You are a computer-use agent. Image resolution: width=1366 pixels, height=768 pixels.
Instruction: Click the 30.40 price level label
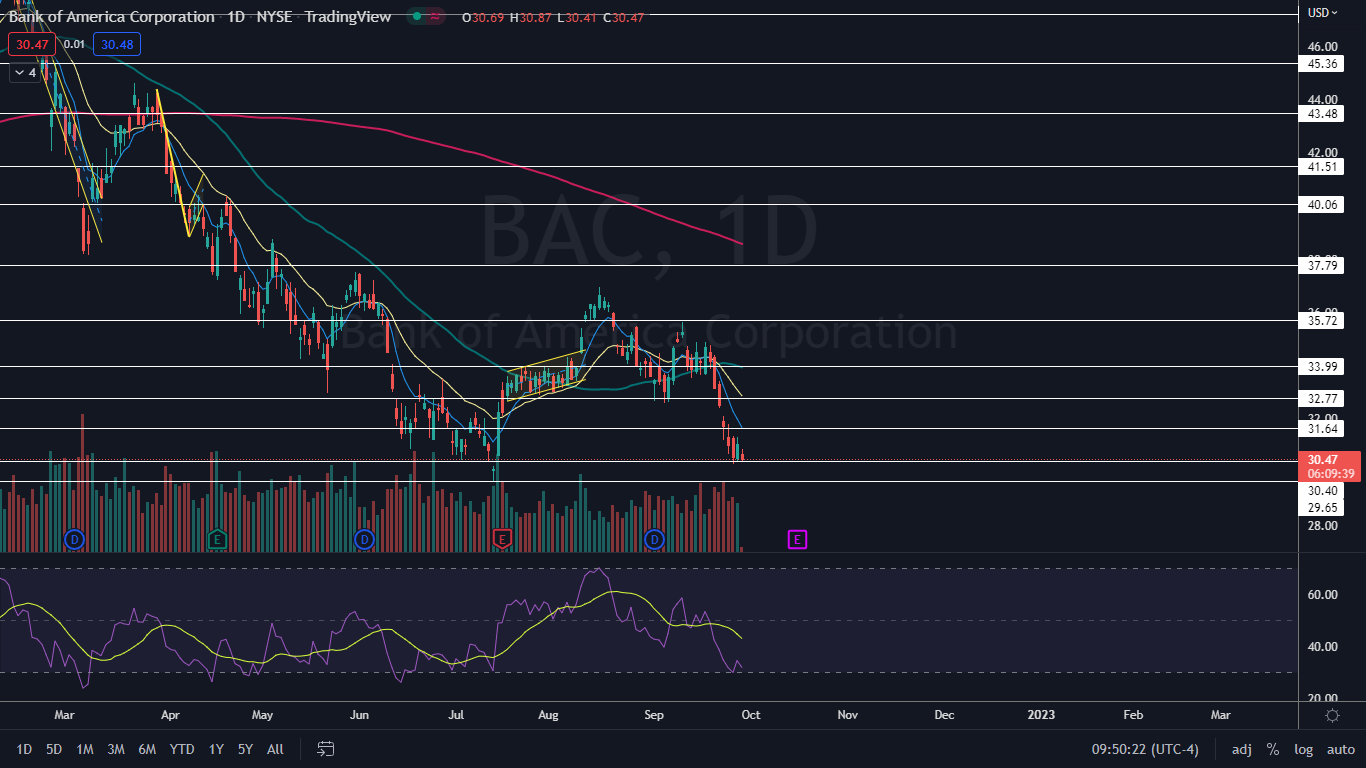point(1323,491)
